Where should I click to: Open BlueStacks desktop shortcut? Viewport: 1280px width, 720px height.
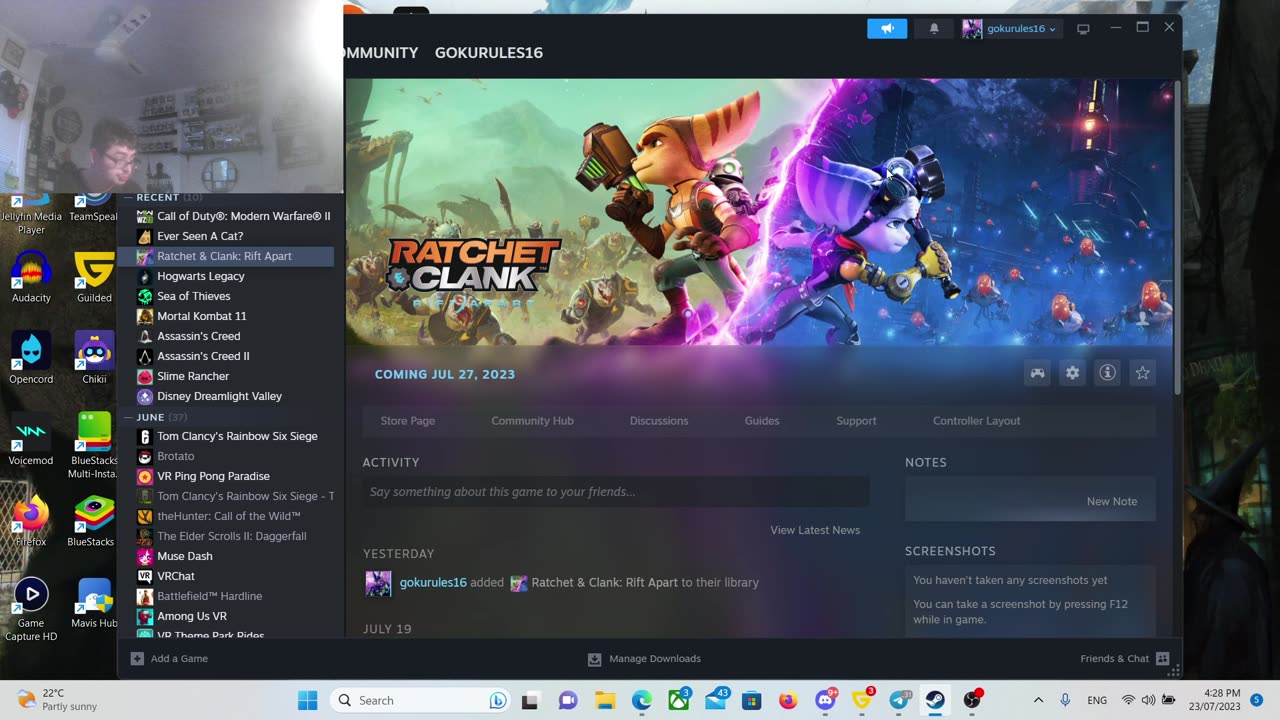pyautogui.click(x=94, y=521)
